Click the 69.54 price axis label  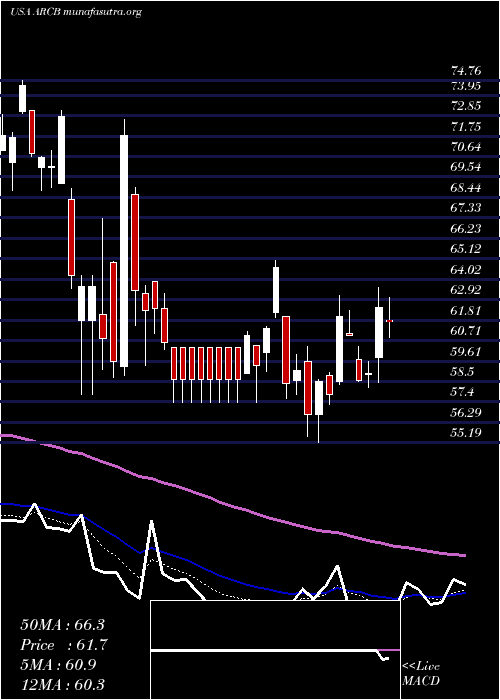(x=466, y=167)
